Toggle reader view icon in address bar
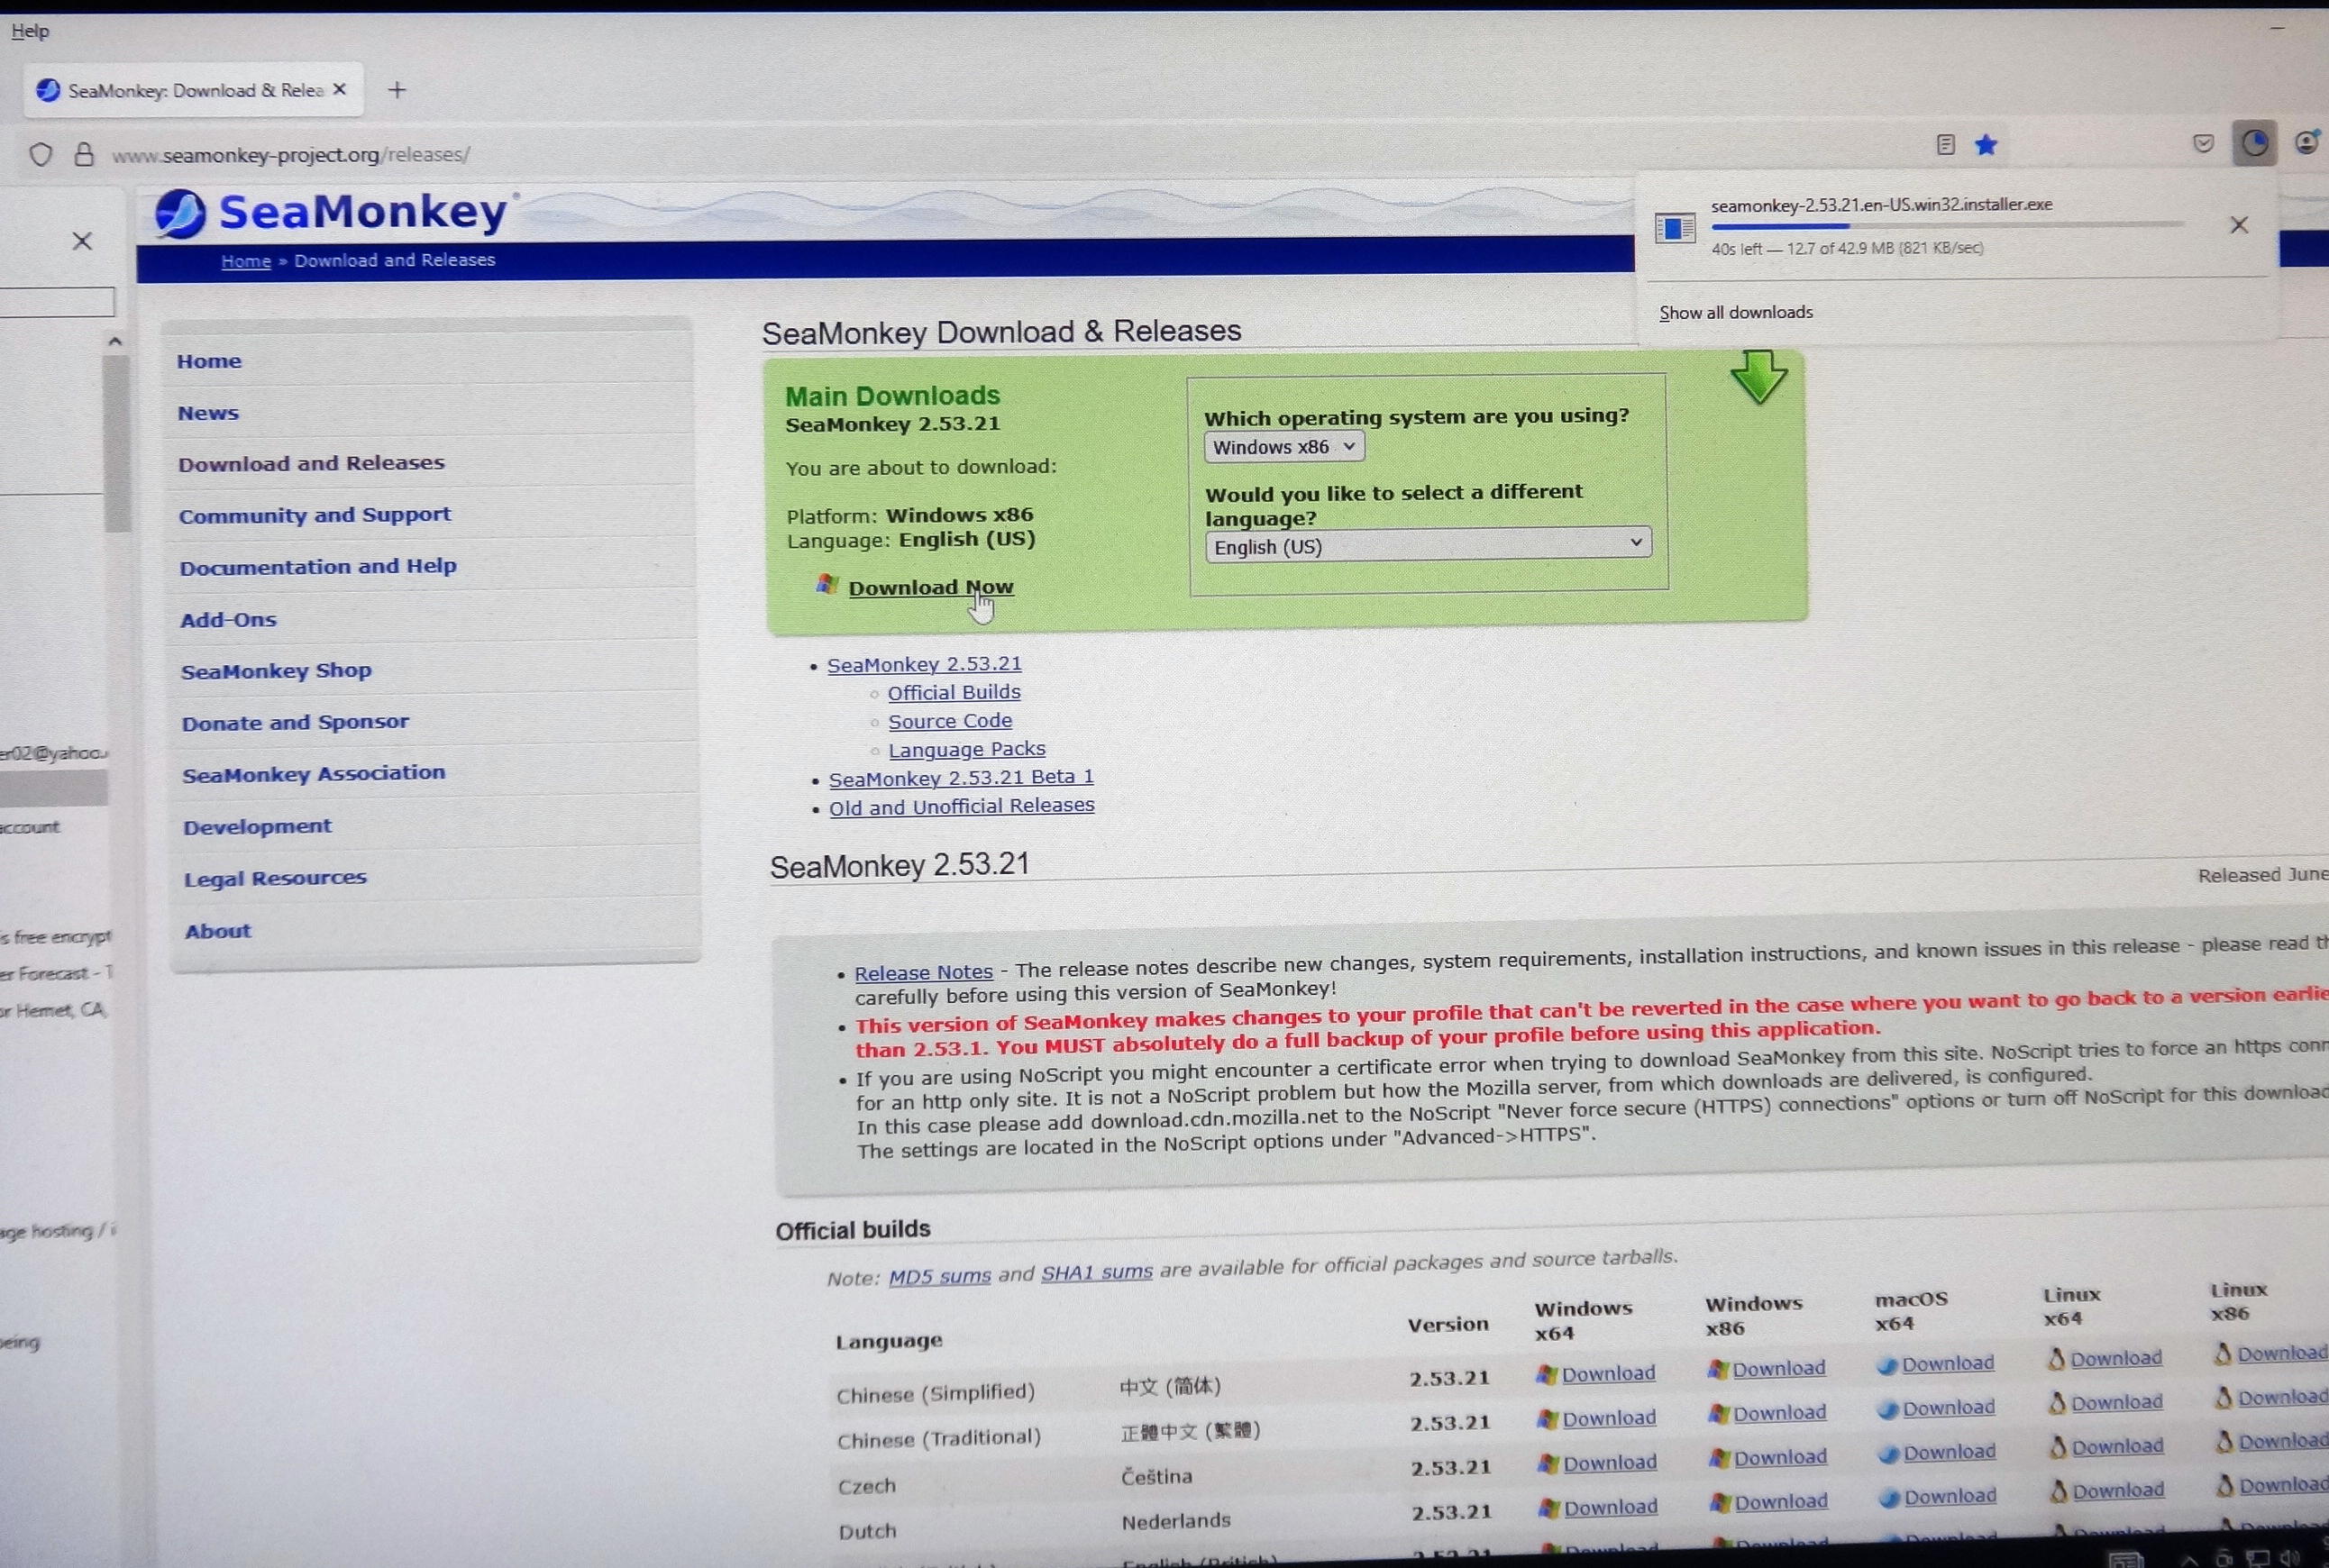This screenshot has width=2329, height=1568. tap(1945, 145)
